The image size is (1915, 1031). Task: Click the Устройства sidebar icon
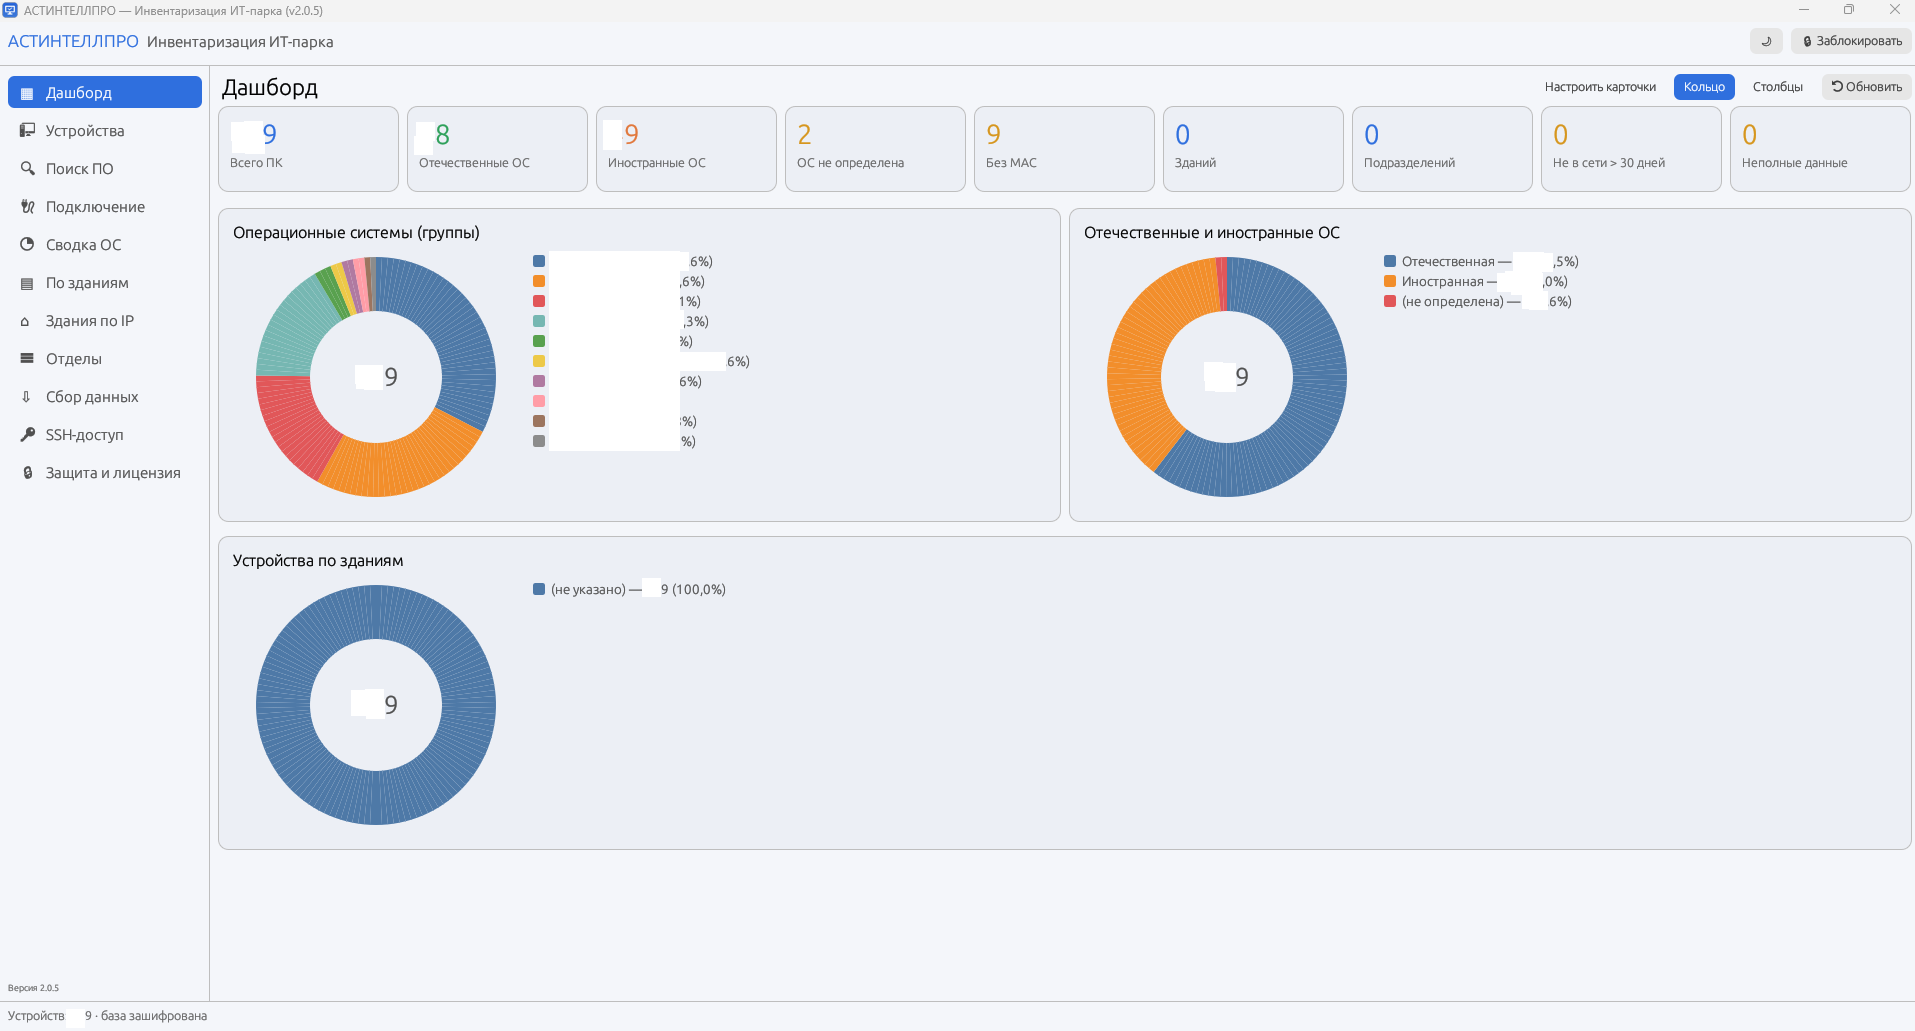coord(27,131)
